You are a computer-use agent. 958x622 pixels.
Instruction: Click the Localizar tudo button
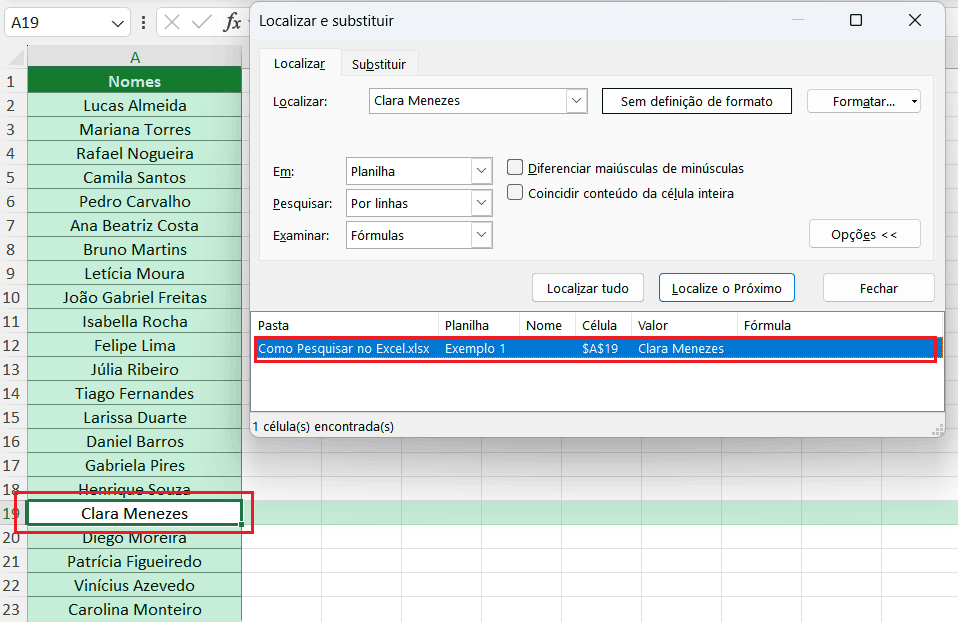tap(587, 288)
